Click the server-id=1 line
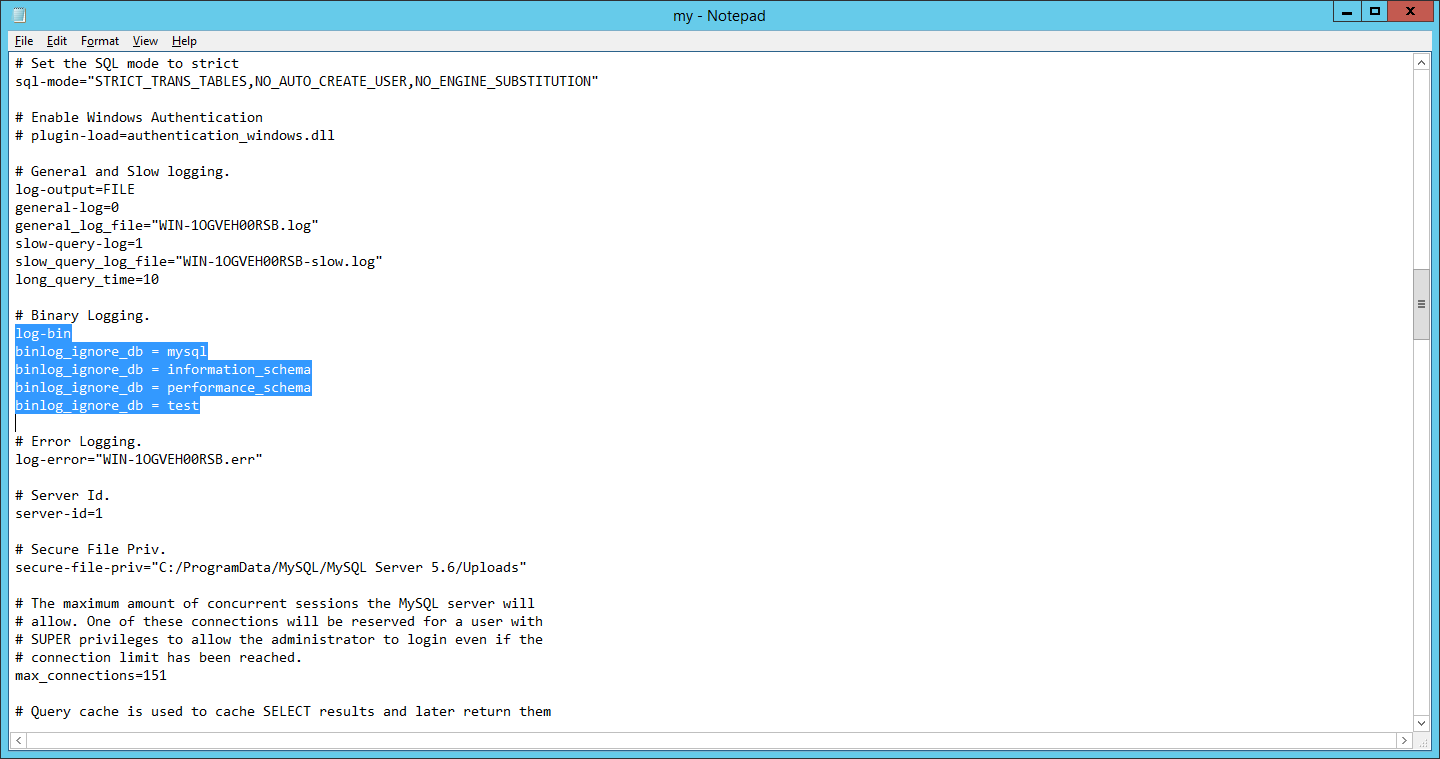Viewport: 1440px width, 759px height. click(59, 513)
